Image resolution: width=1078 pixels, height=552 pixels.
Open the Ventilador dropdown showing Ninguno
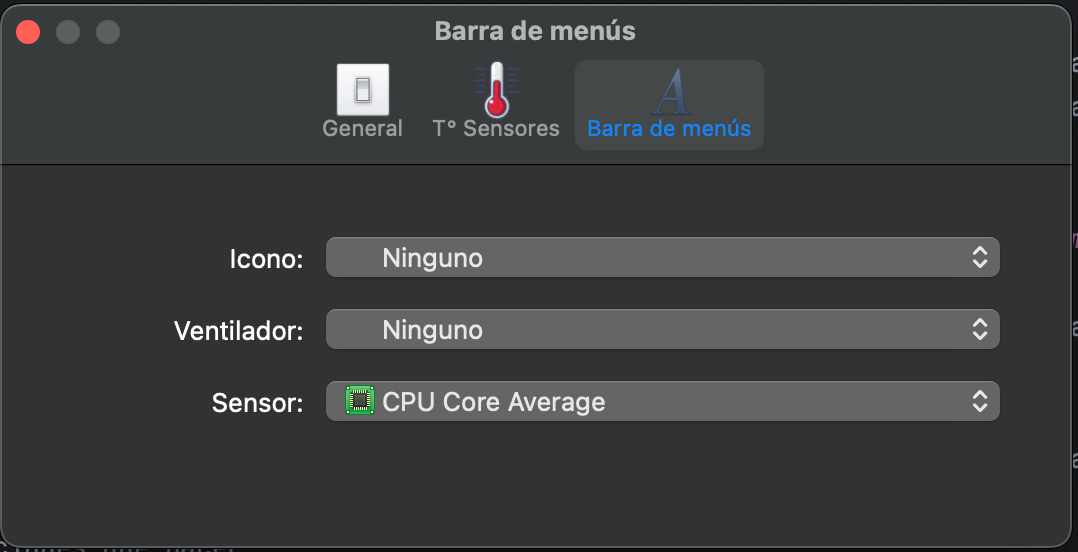pyautogui.click(x=663, y=329)
